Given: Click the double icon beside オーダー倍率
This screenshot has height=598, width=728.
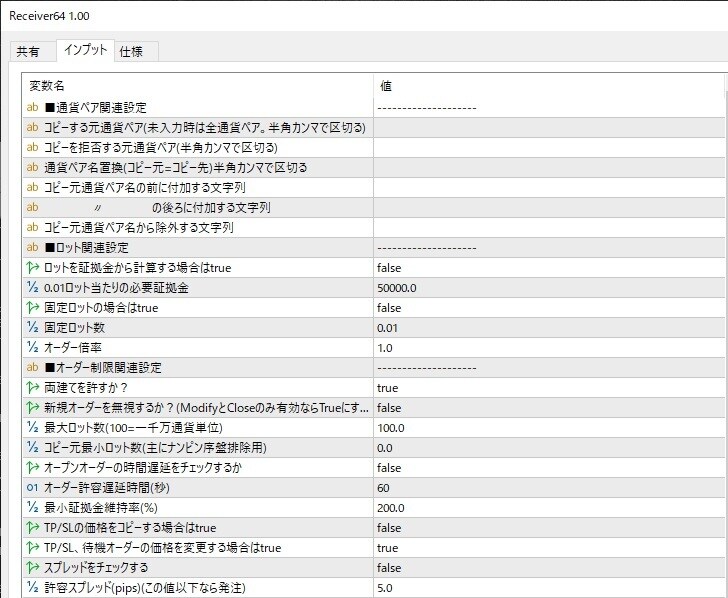Looking at the screenshot, I should point(32,347).
